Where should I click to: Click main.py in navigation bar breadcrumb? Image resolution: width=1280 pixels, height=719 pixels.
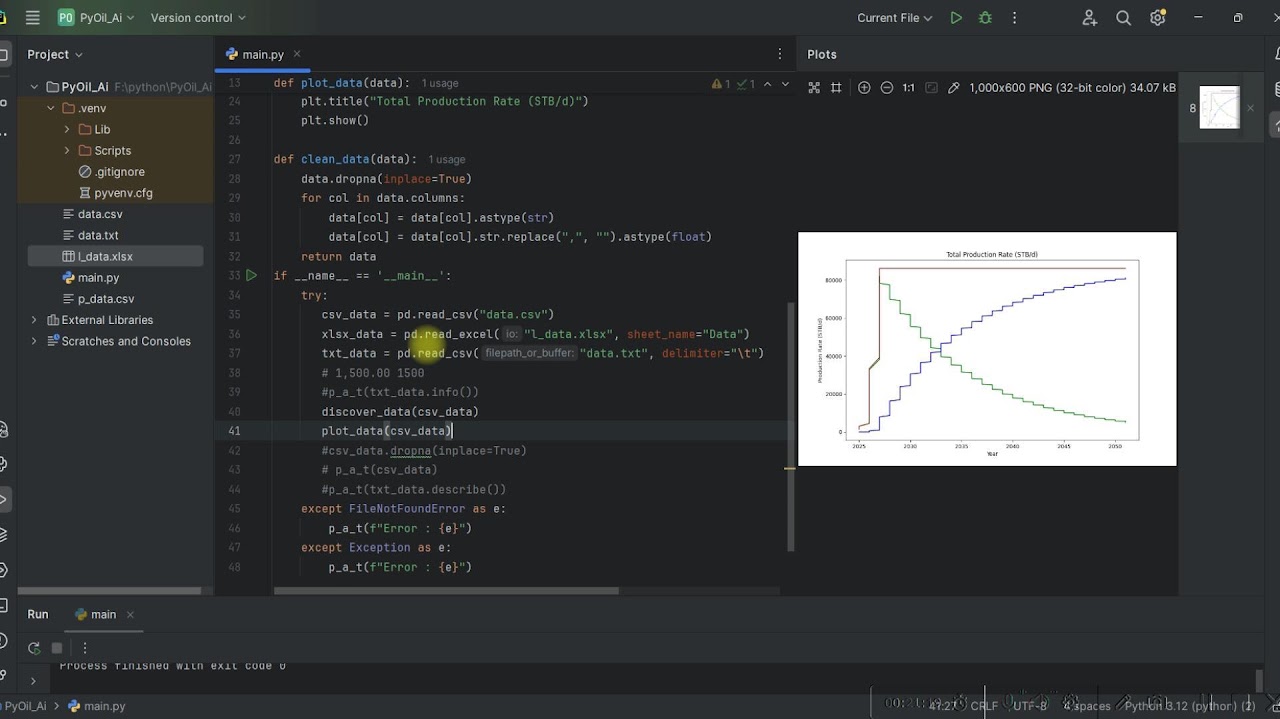click(x=97, y=706)
